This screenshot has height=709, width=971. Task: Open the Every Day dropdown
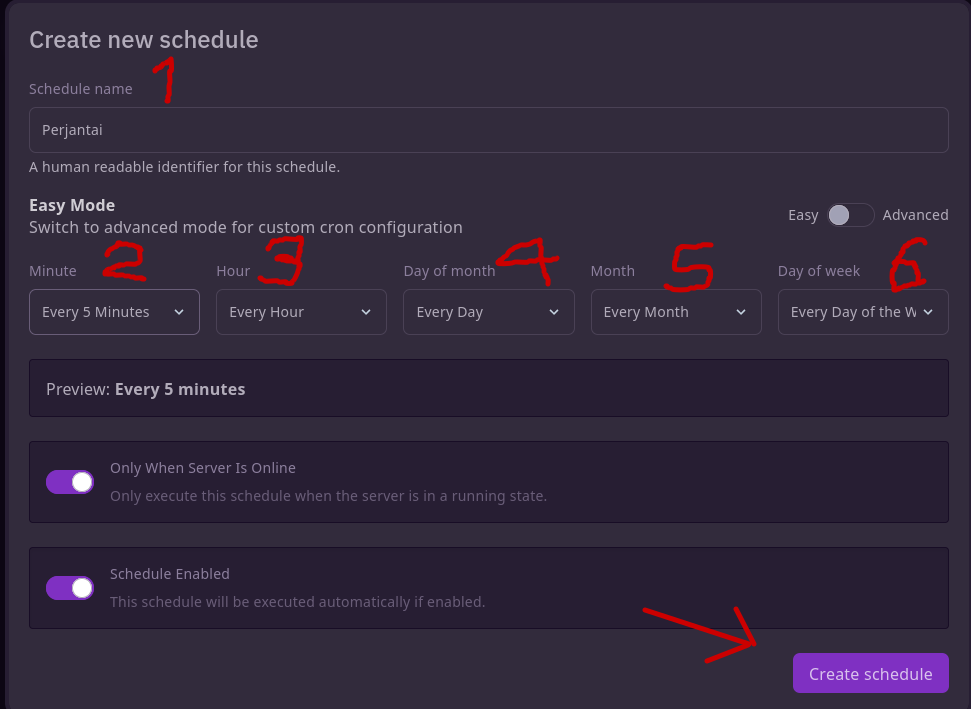(488, 312)
